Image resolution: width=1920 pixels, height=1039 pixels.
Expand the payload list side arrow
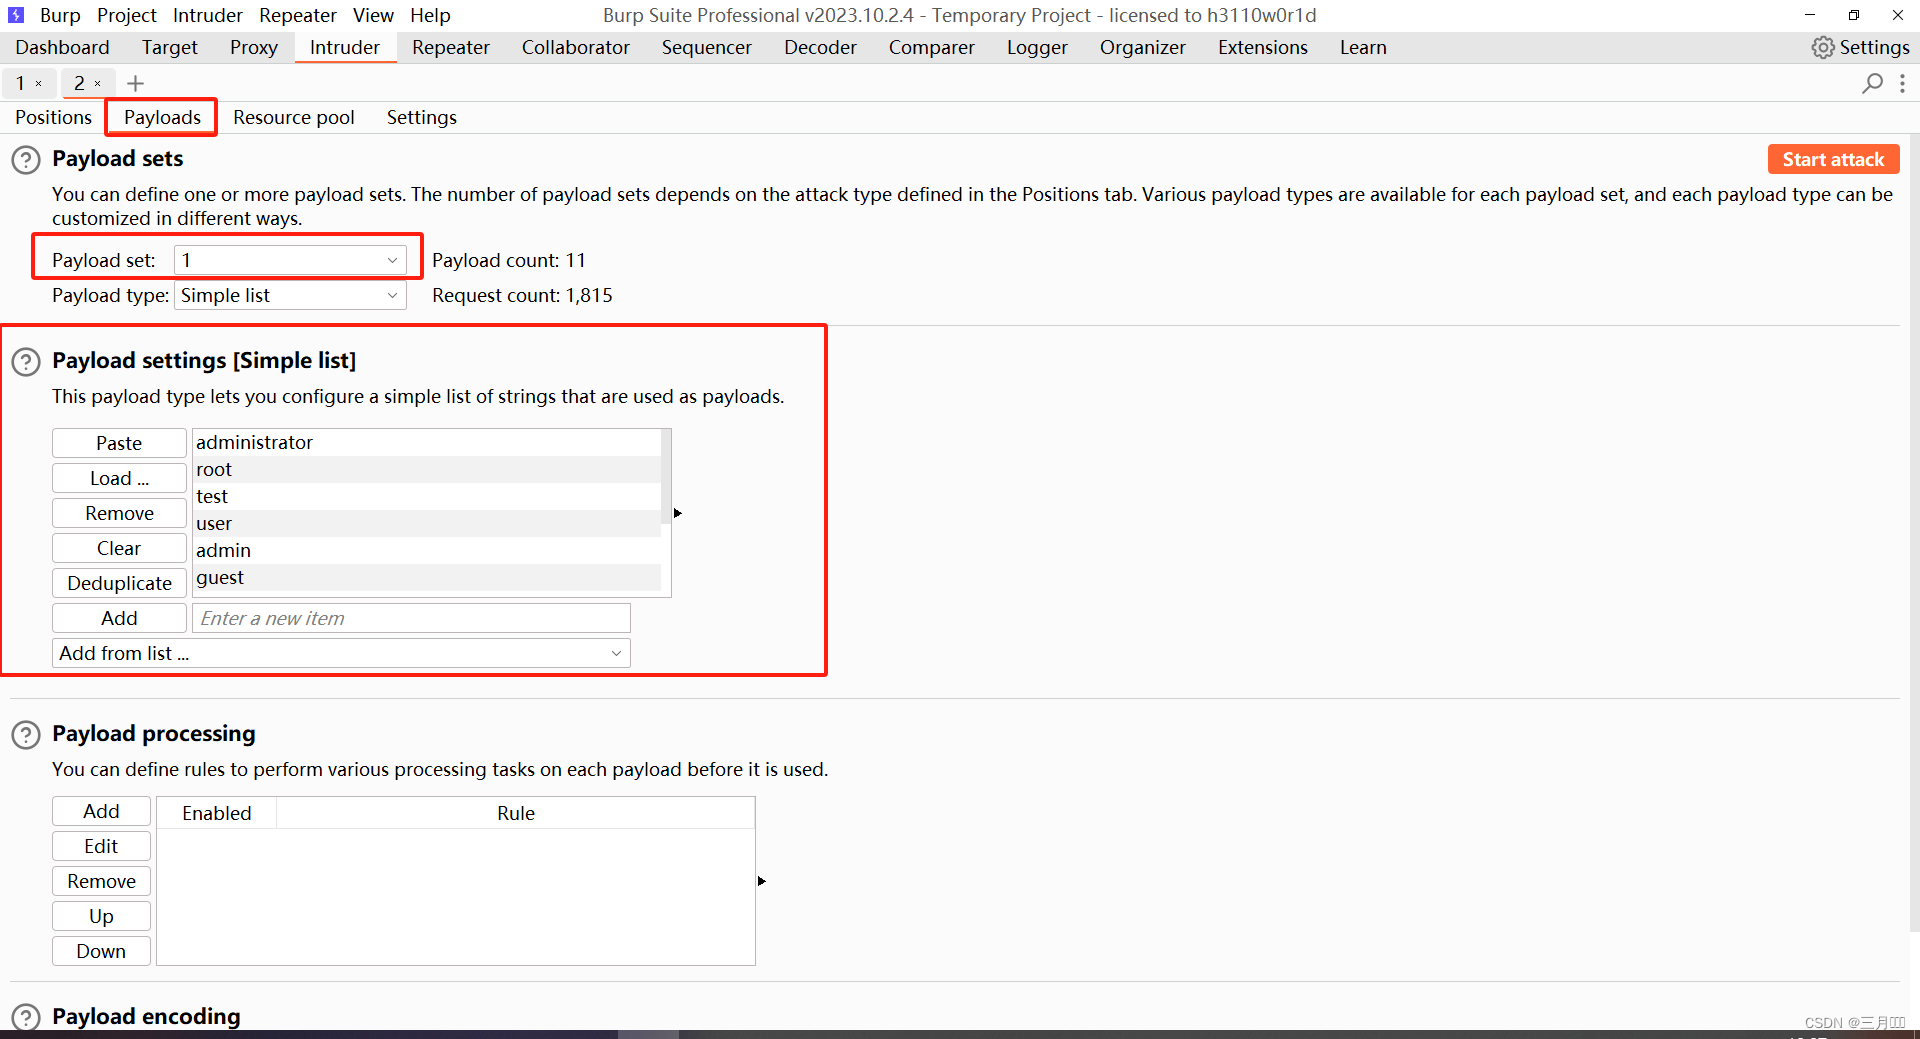coord(677,513)
